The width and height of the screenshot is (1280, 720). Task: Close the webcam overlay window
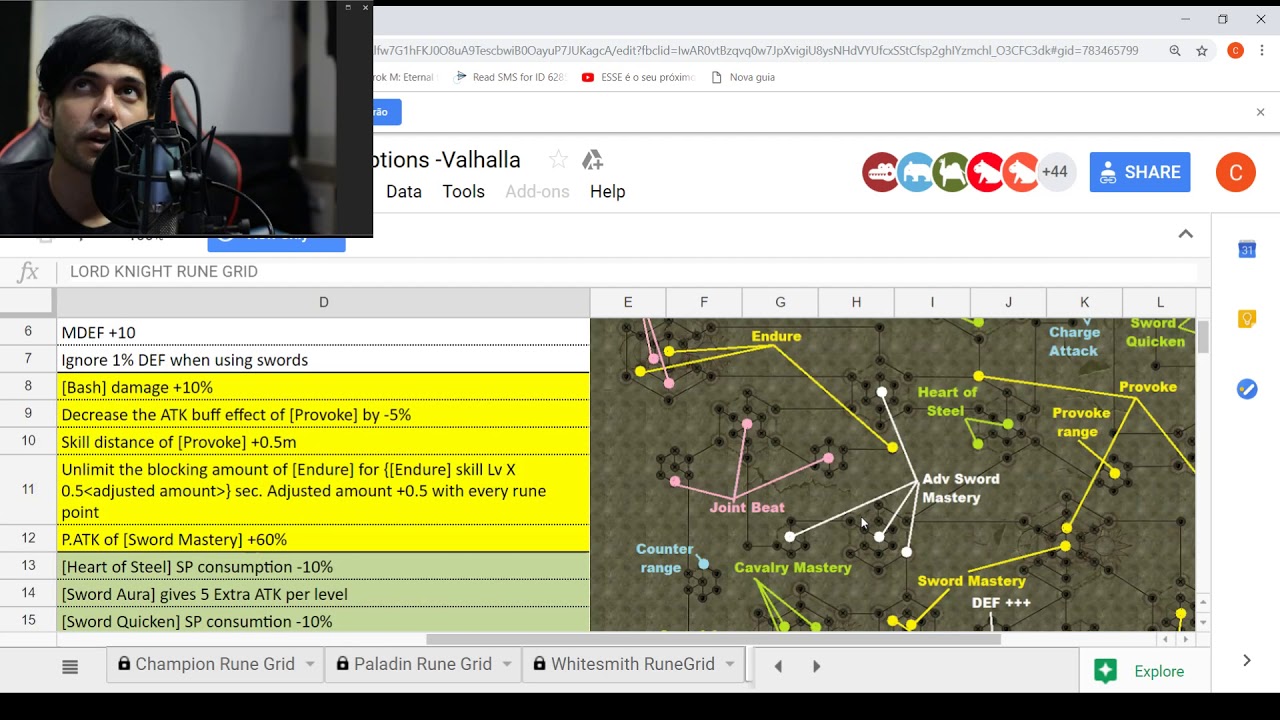point(365,8)
